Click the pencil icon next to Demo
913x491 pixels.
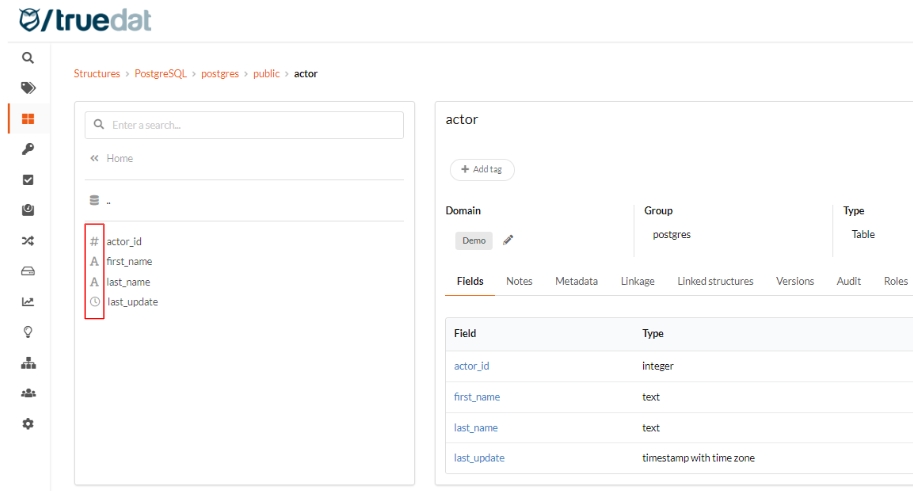point(508,240)
